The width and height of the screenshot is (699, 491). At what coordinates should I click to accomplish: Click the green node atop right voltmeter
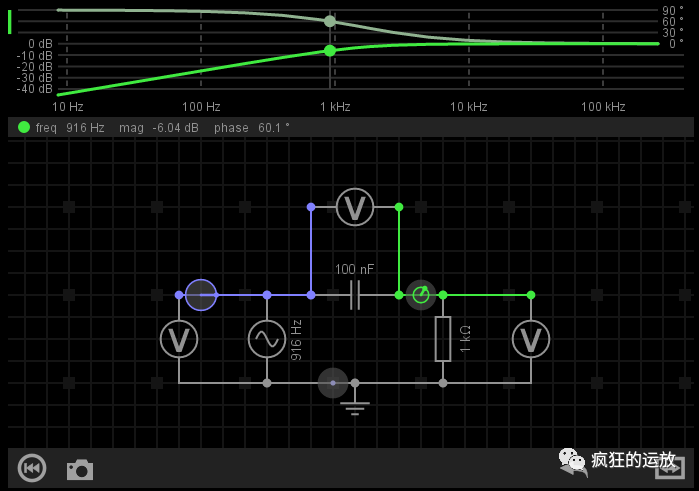pos(530,295)
